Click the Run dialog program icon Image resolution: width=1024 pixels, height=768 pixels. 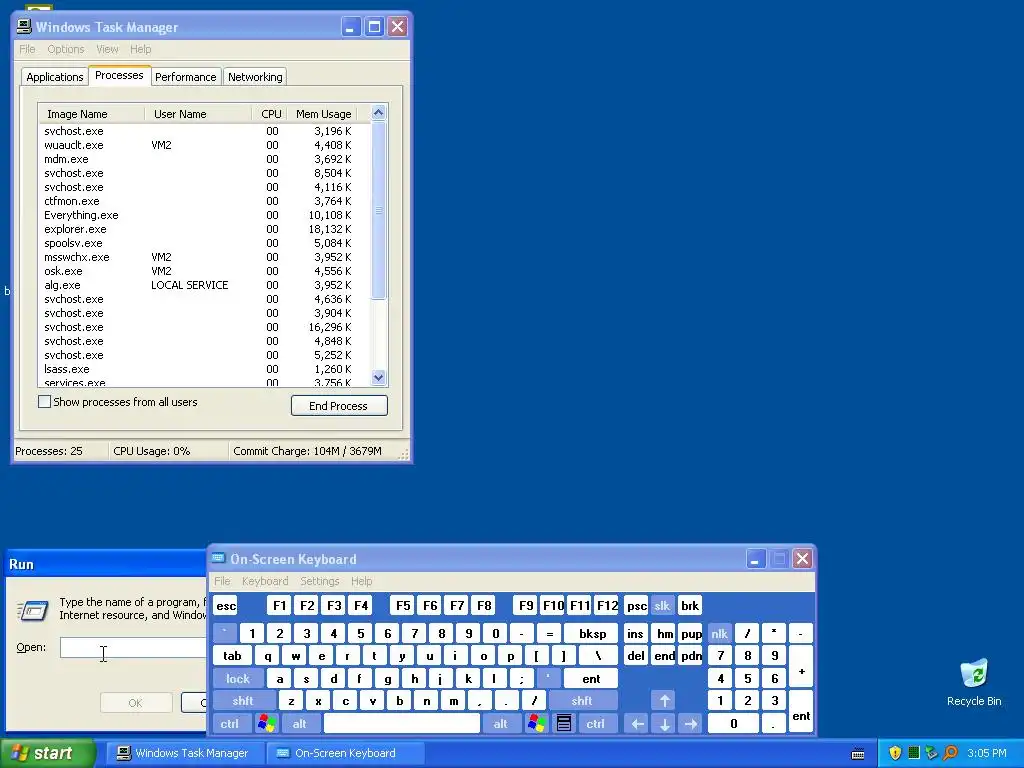[x=33, y=611]
